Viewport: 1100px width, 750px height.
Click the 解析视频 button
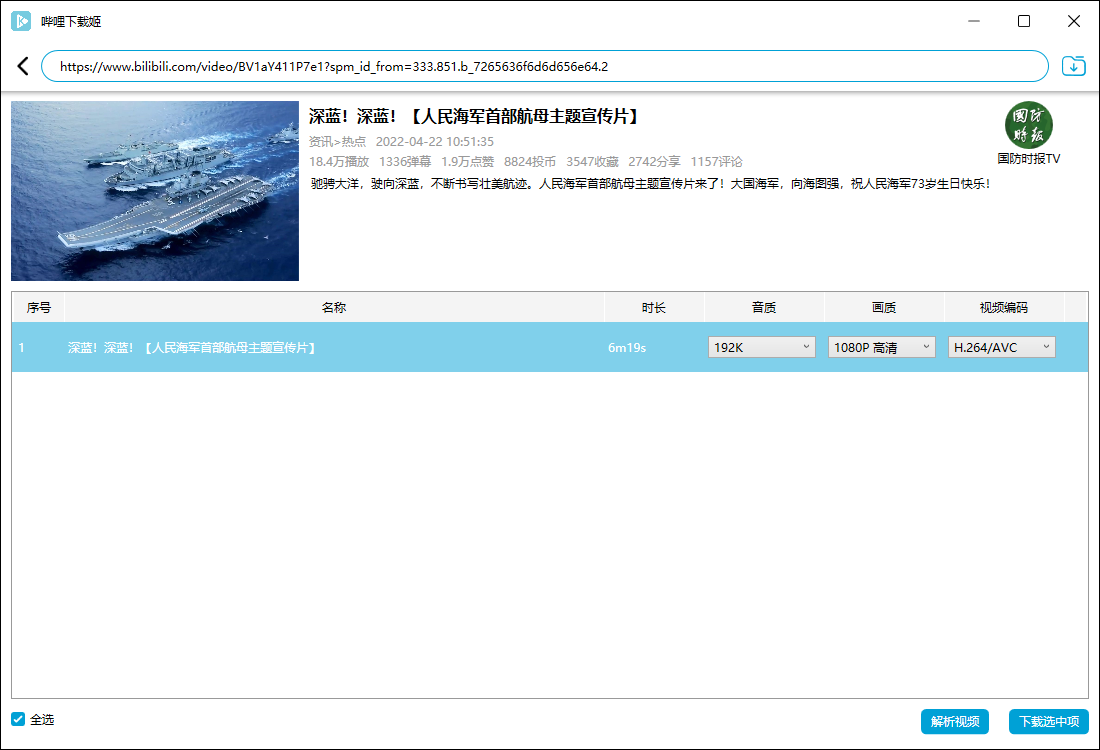[954, 721]
